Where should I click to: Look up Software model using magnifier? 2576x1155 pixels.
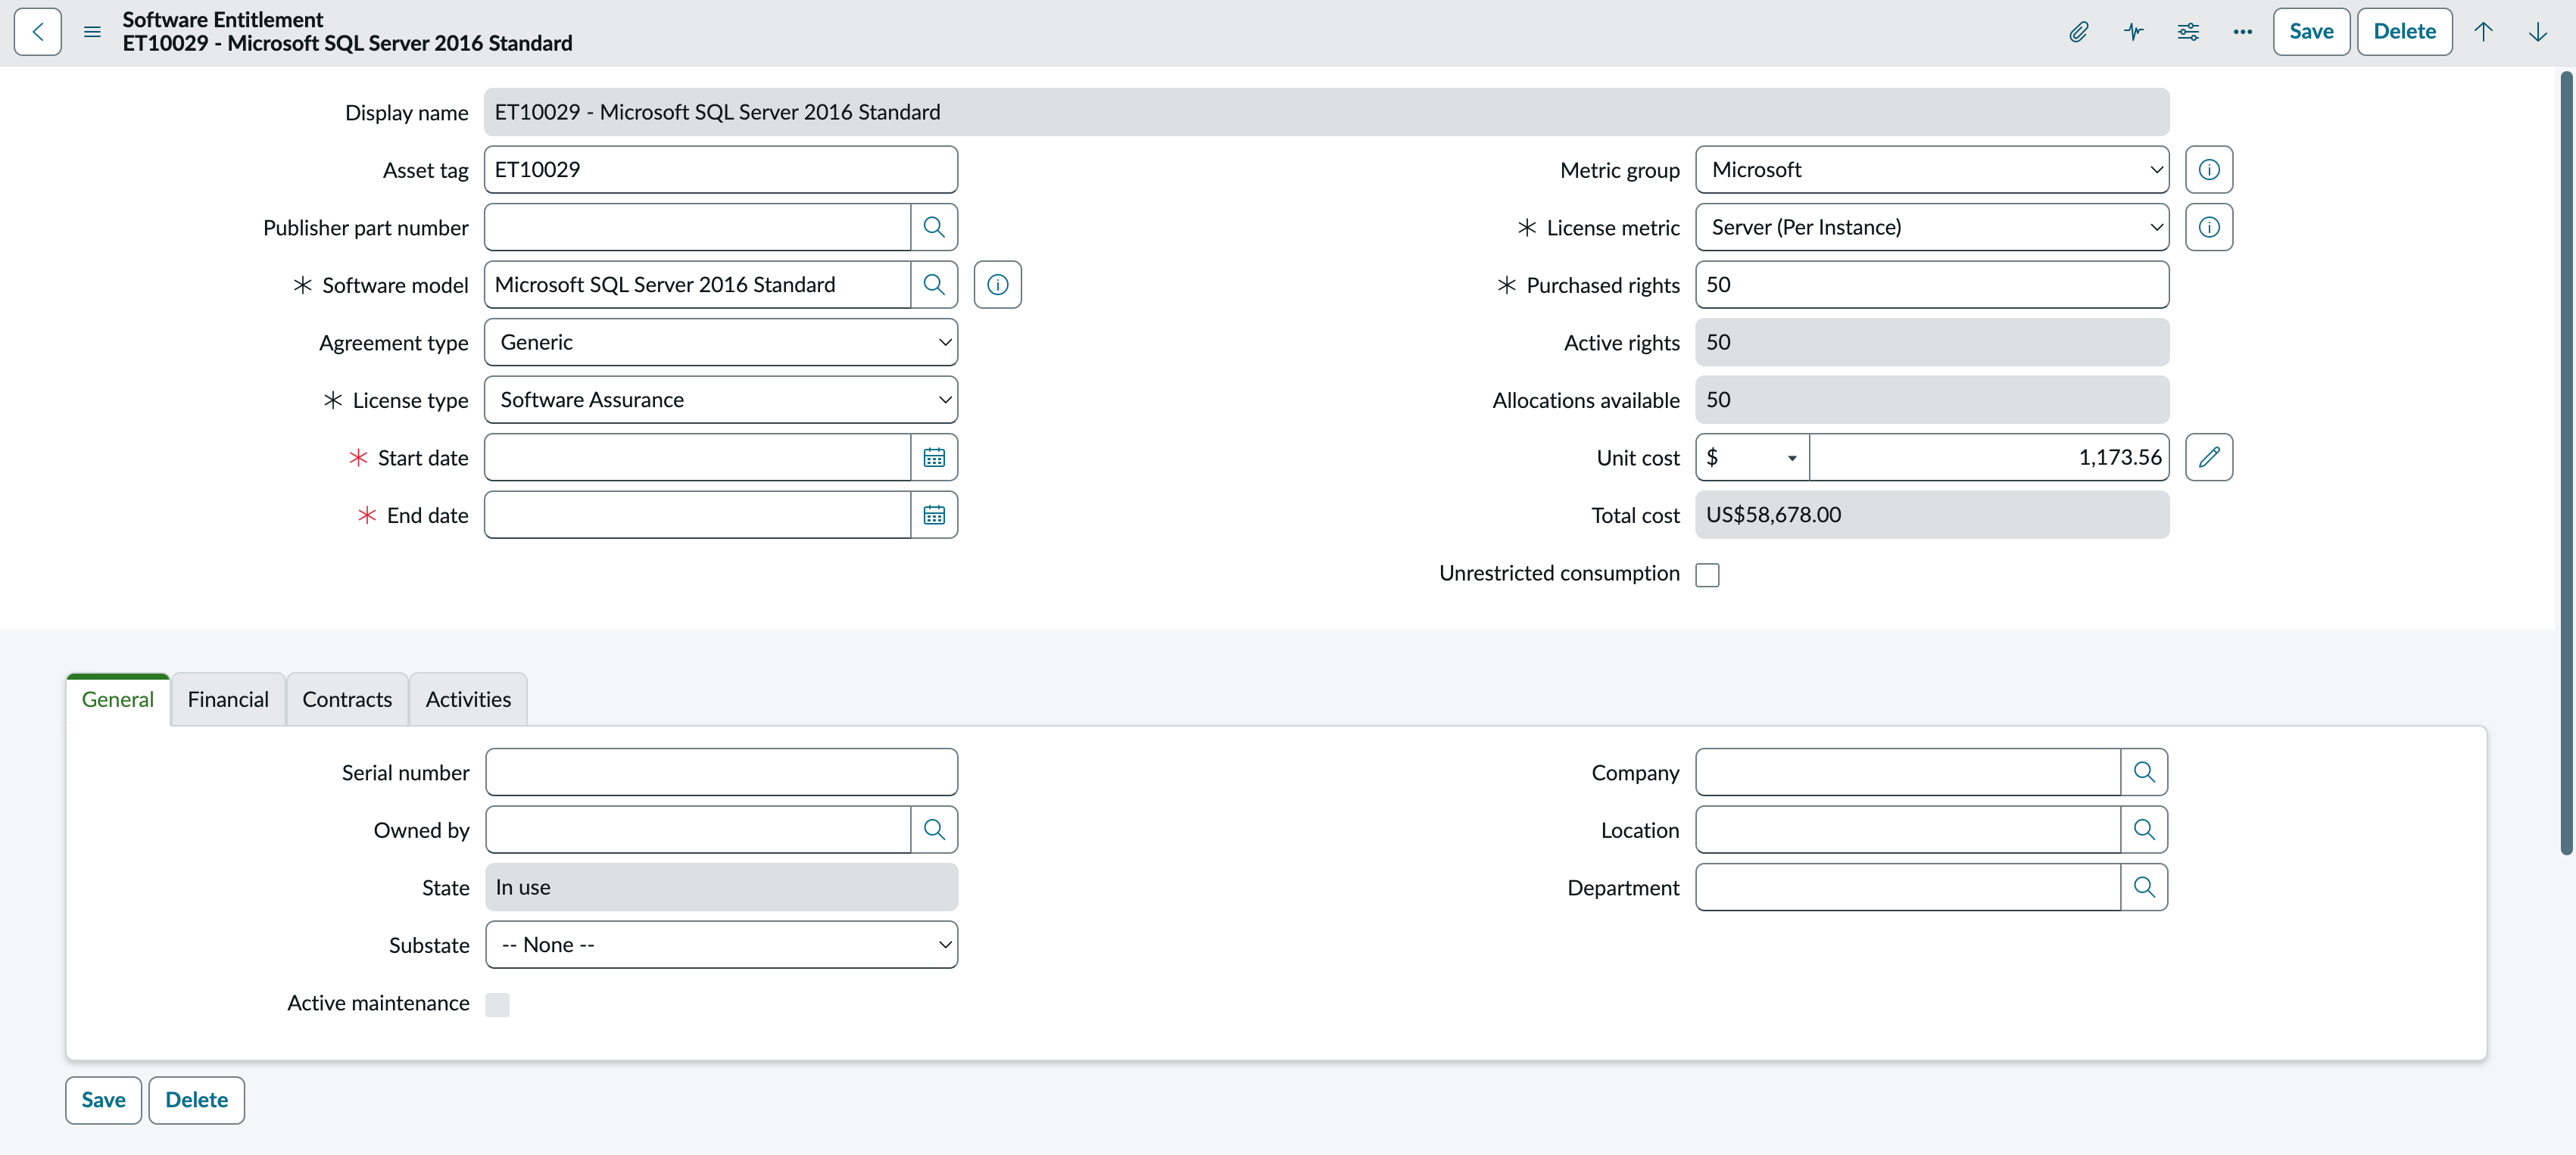[934, 285]
